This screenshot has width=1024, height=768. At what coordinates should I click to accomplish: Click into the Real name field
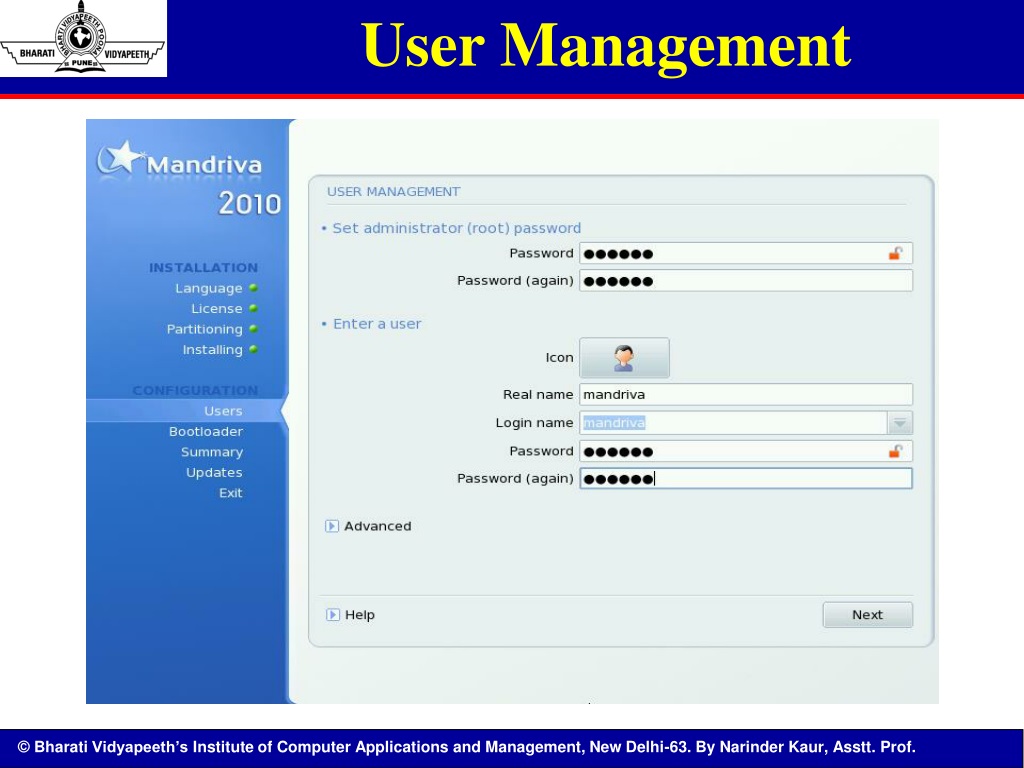pos(746,394)
